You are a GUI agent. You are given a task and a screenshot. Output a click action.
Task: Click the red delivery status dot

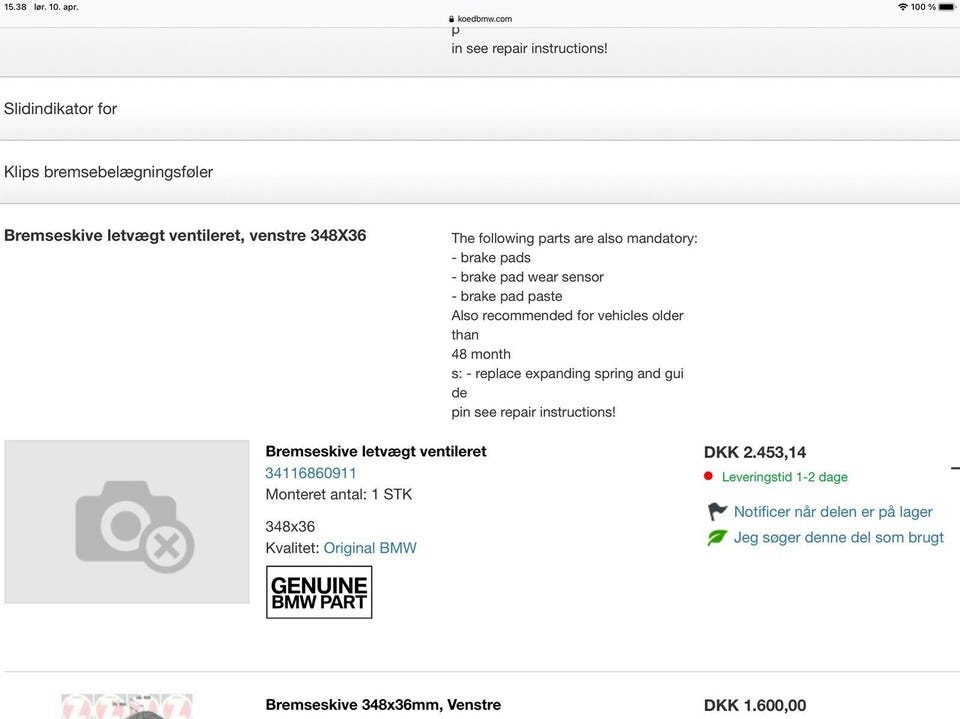tap(708, 477)
